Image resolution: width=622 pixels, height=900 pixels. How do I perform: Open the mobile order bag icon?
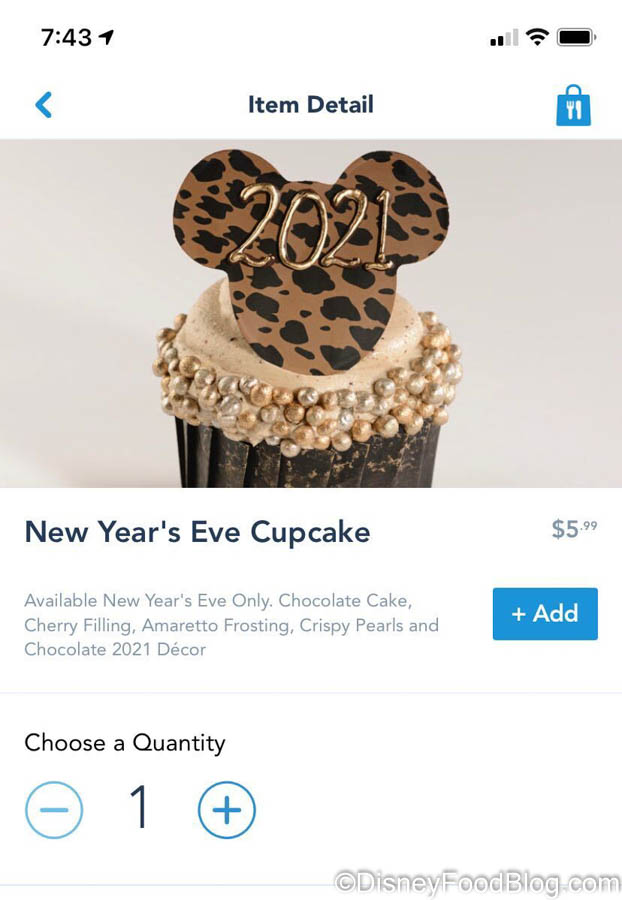click(573, 106)
